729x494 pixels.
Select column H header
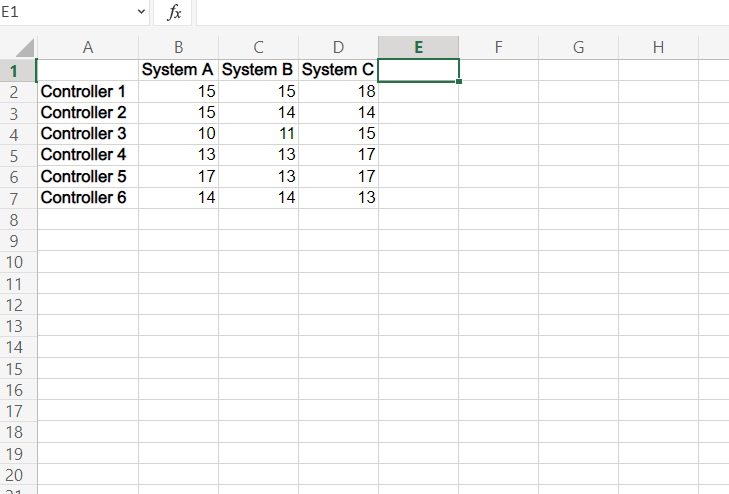click(658, 47)
